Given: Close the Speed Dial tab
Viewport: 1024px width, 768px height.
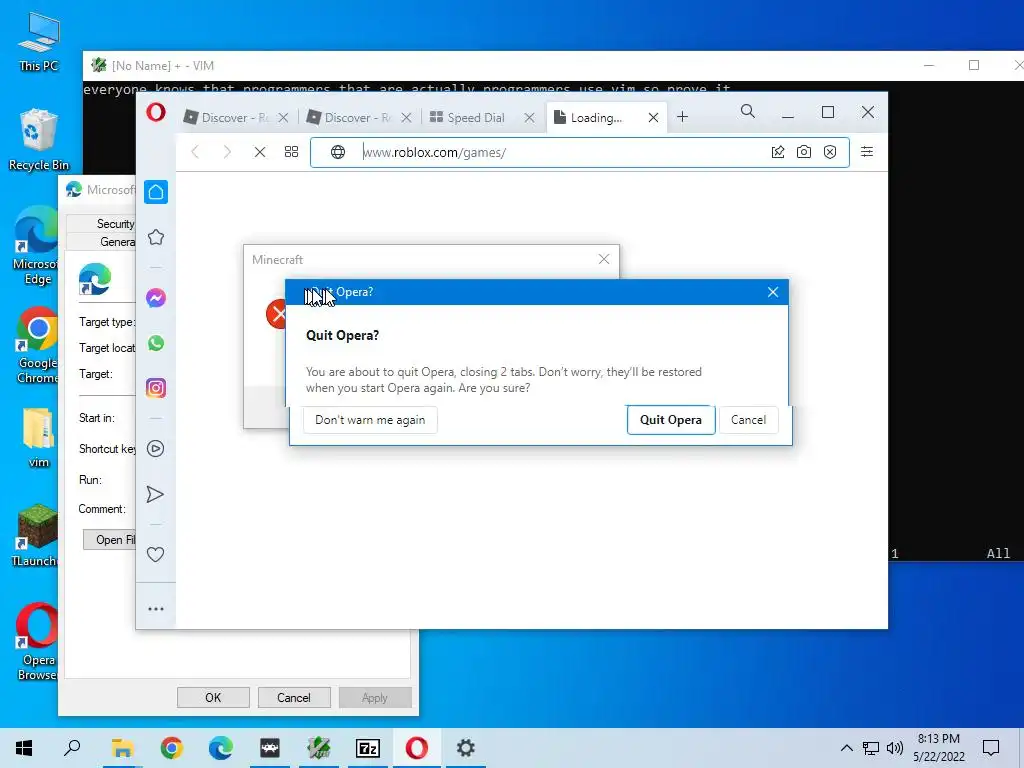Looking at the screenshot, I should click(x=530, y=118).
